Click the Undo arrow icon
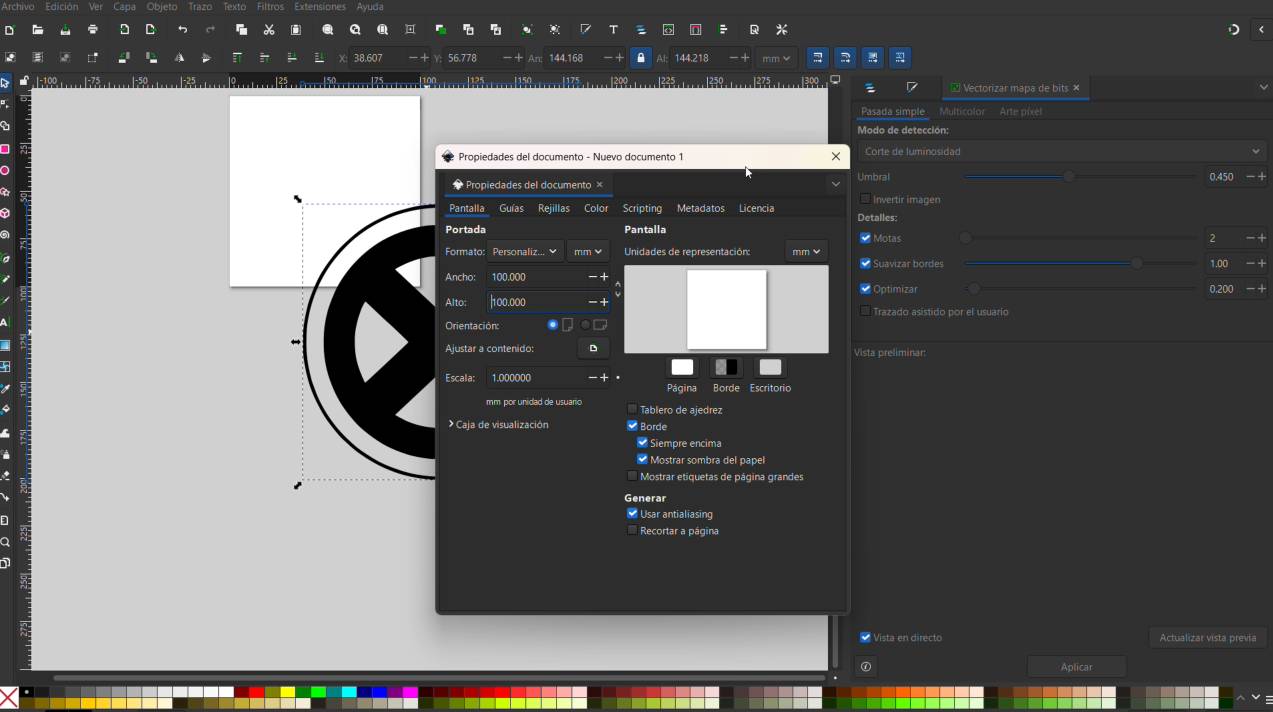The width and height of the screenshot is (1273, 712). pyautogui.click(x=182, y=30)
